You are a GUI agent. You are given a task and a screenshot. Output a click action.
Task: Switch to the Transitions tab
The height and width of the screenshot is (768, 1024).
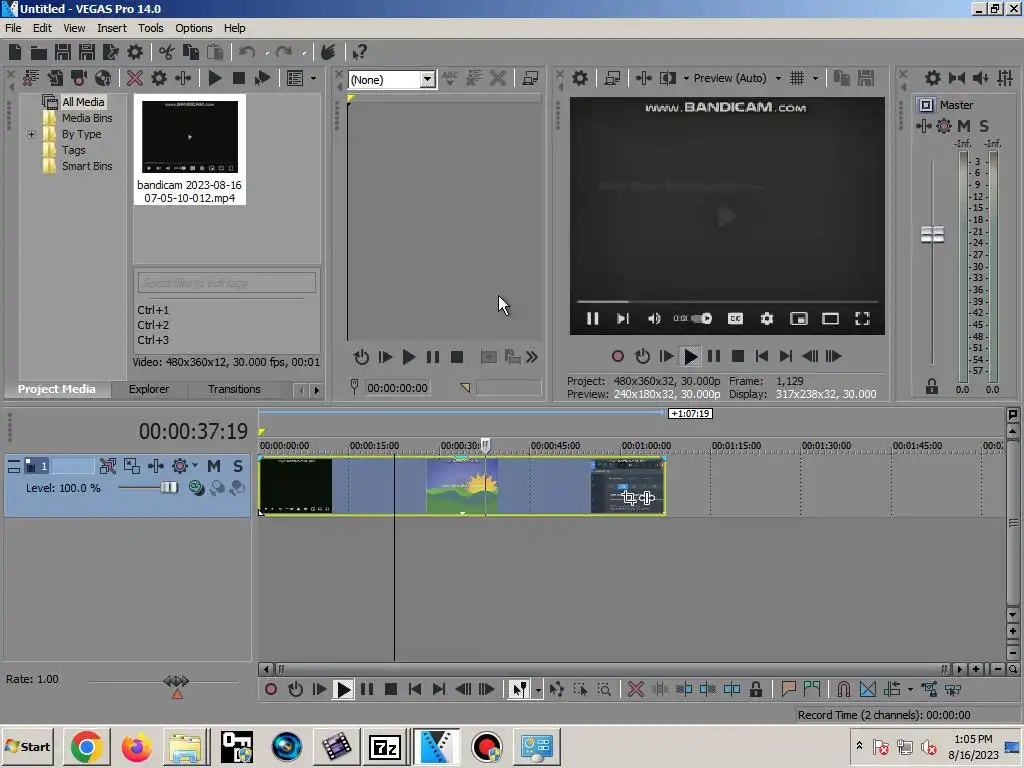(234, 389)
